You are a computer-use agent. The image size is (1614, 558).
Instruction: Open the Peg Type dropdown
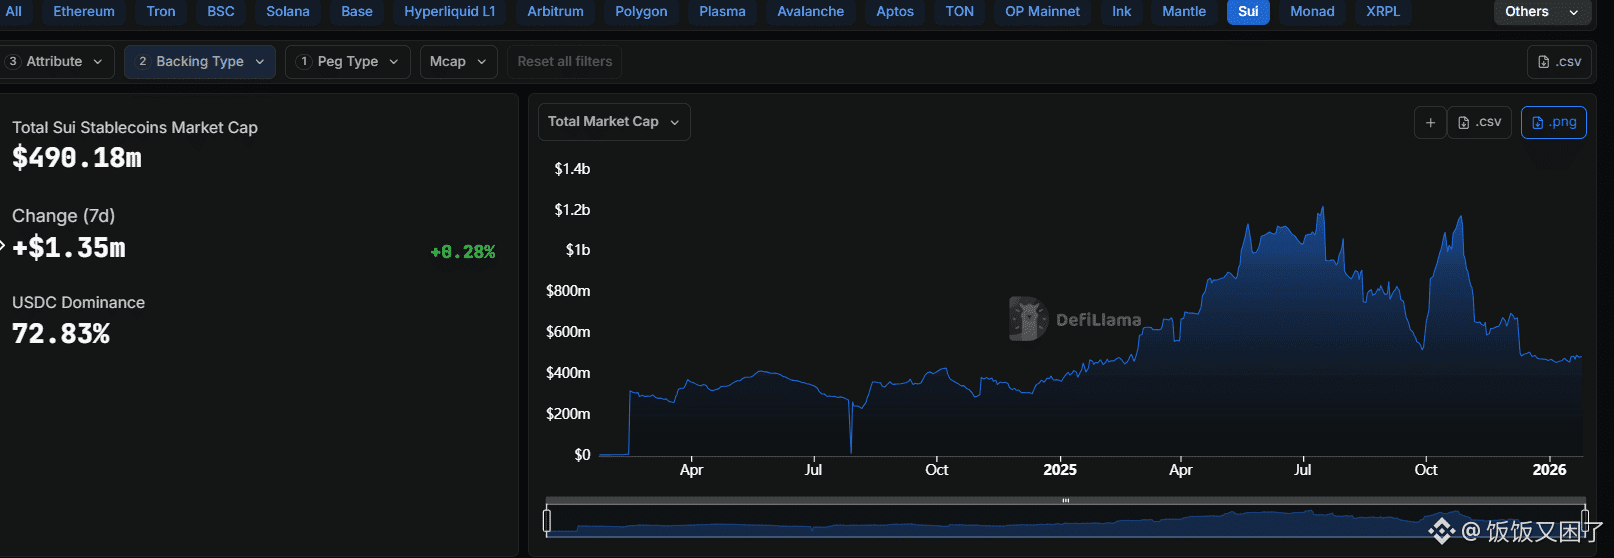point(347,62)
